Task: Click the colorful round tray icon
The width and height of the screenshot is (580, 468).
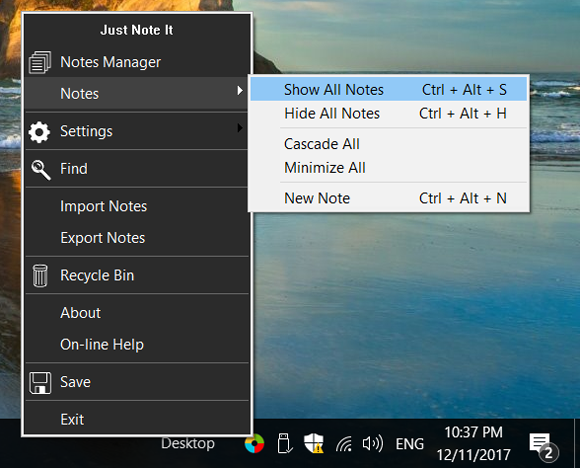Action: (x=254, y=443)
